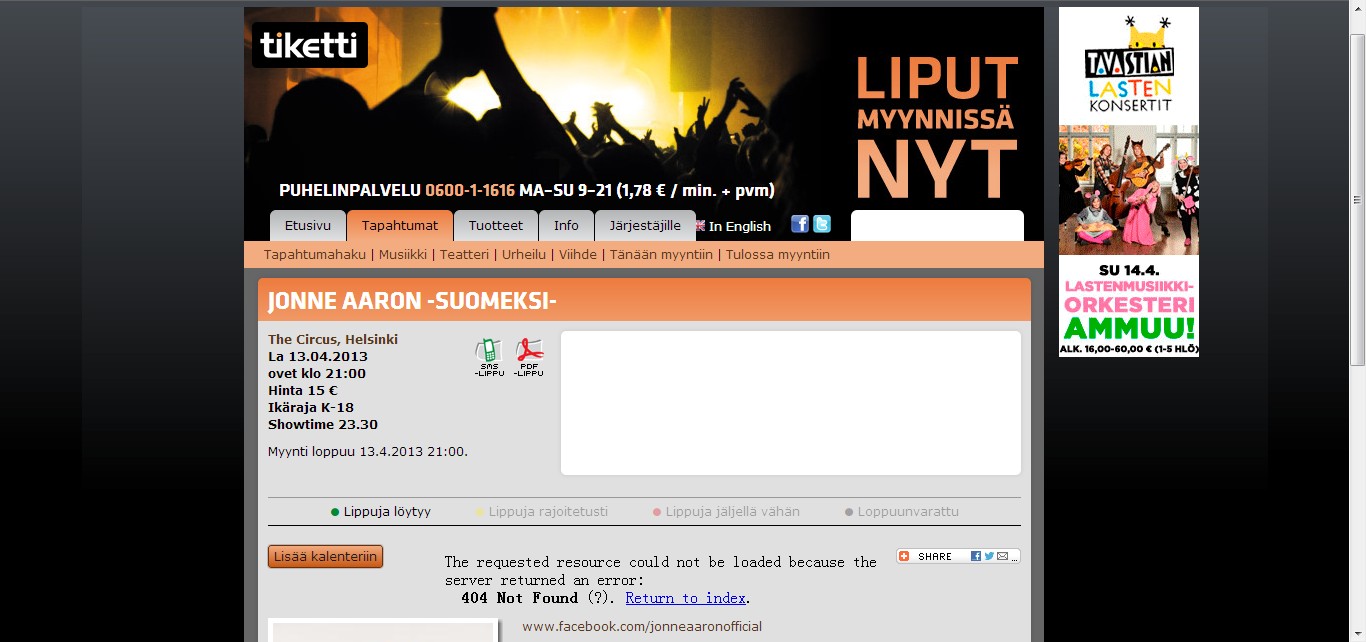
Task: Choose Musiikki category
Action: [x=403, y=254]
